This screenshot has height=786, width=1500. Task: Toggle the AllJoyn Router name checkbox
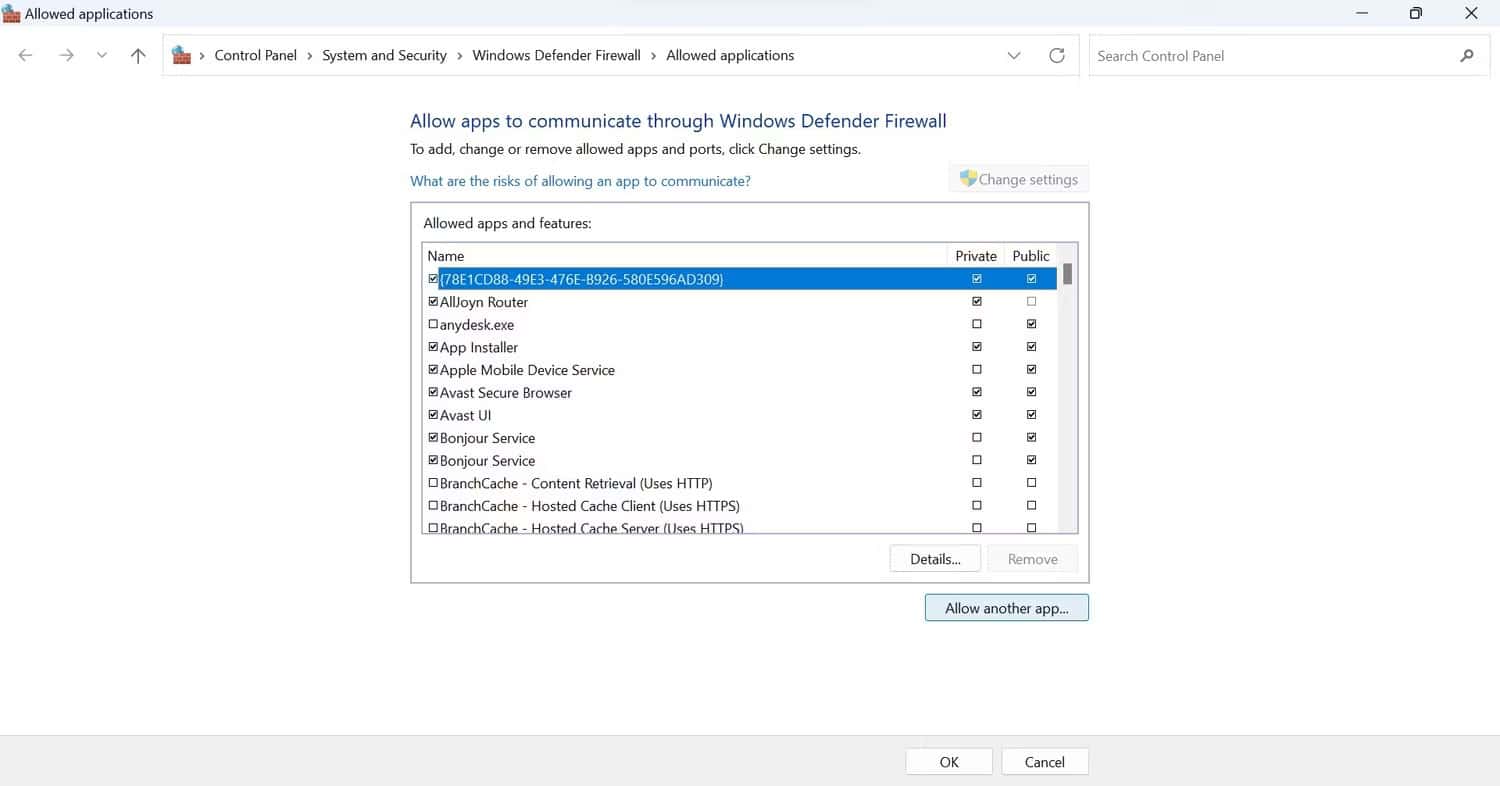433,302
